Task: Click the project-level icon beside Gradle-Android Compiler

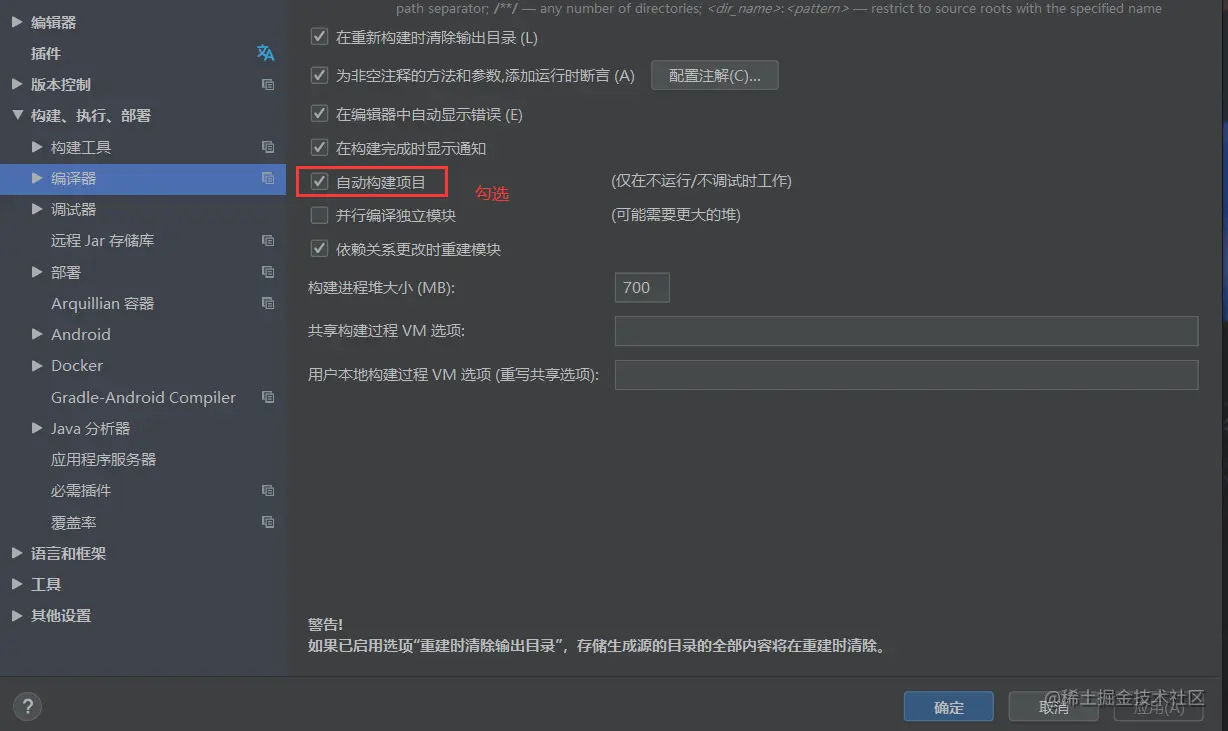Action: [268, 397]
